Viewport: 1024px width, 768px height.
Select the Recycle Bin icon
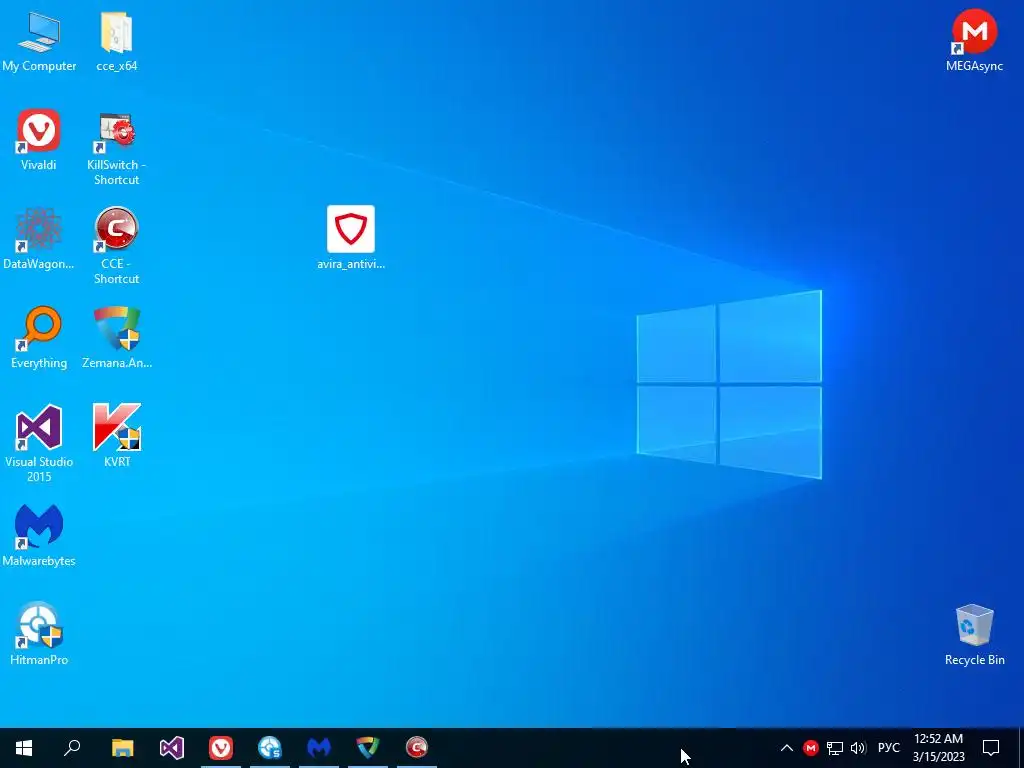[974, 635]
